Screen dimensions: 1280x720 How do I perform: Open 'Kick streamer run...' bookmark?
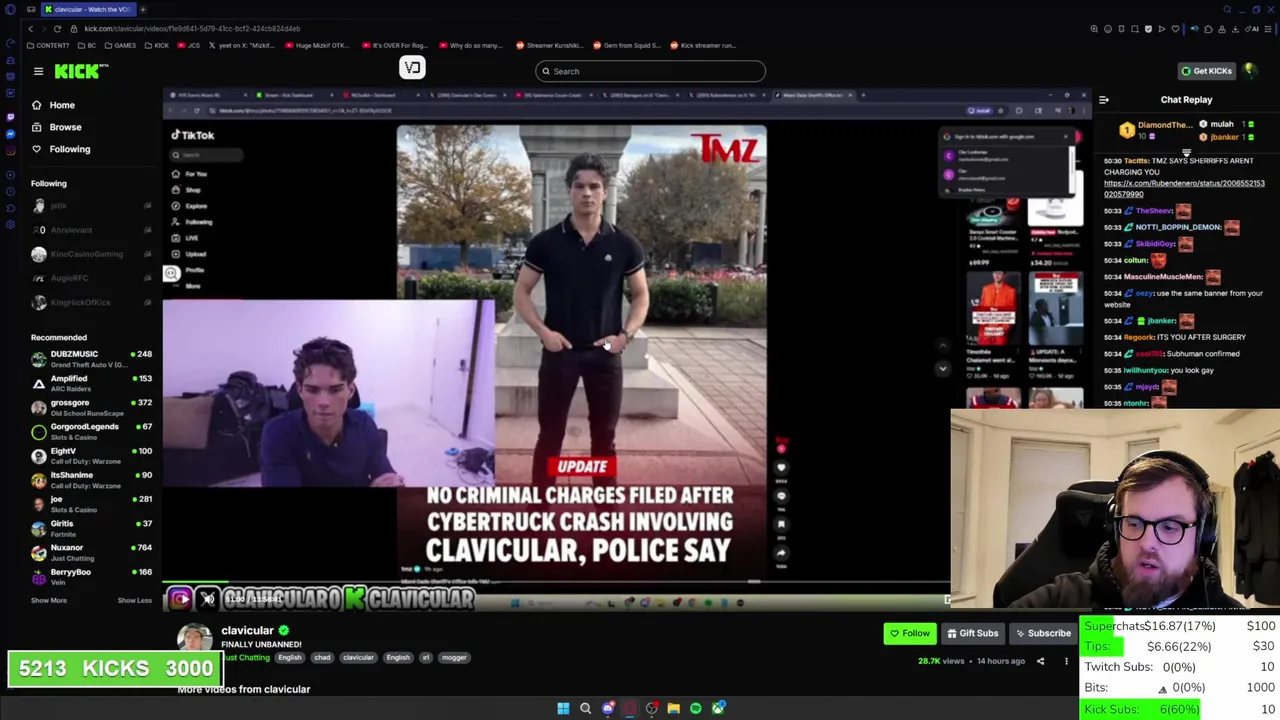click(x=703, y=45)
